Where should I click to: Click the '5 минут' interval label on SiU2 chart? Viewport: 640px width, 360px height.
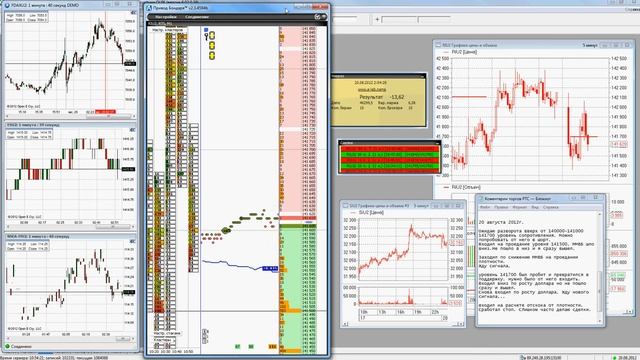click(x=421, y=206)
